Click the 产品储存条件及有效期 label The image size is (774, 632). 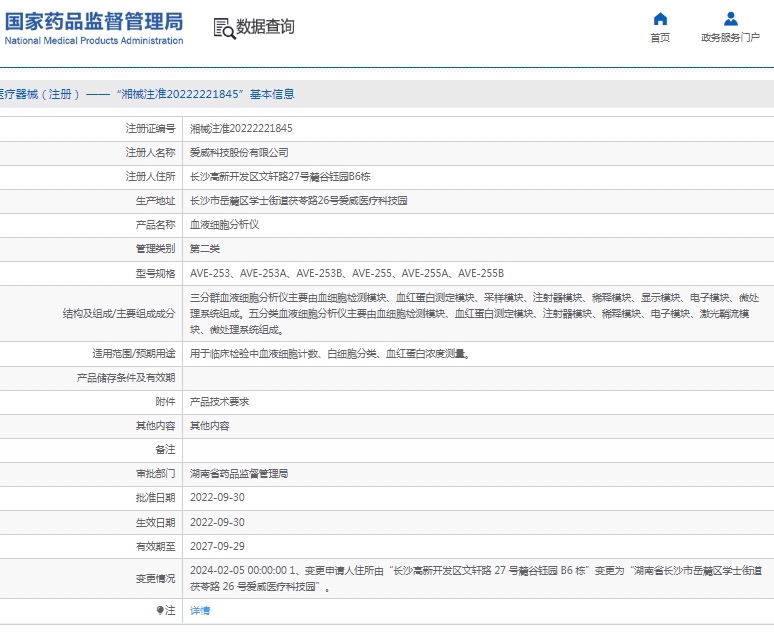pos(126,378)
